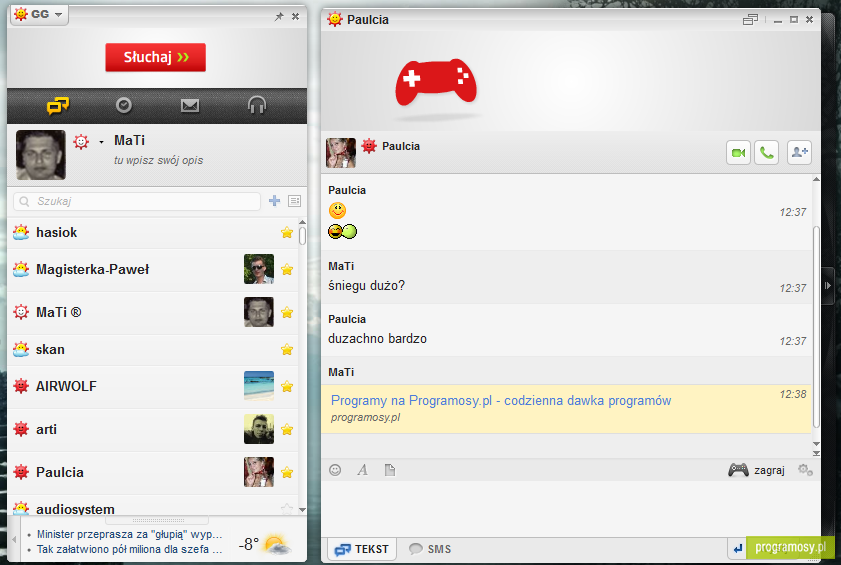Add person to conversation with Paulcia
Viewport: 841px width, 565px height.
(x=799, y=153)
